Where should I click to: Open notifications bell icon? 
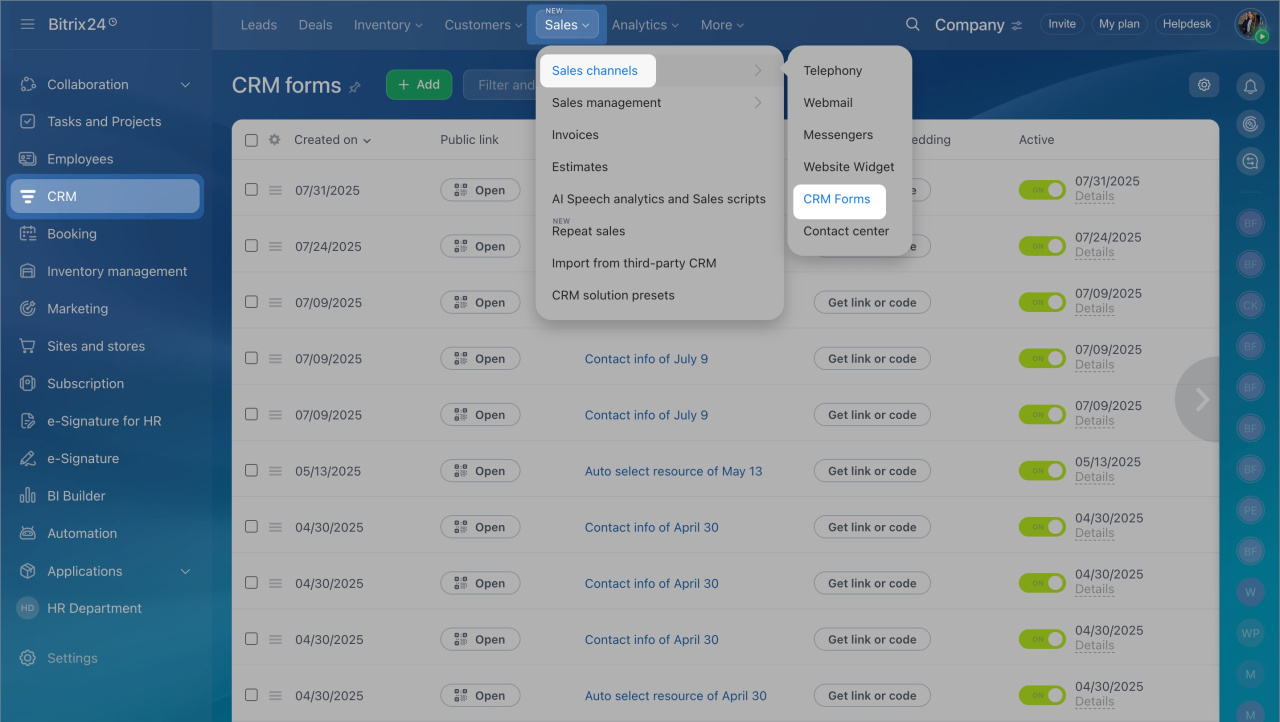coord(1249,86)
